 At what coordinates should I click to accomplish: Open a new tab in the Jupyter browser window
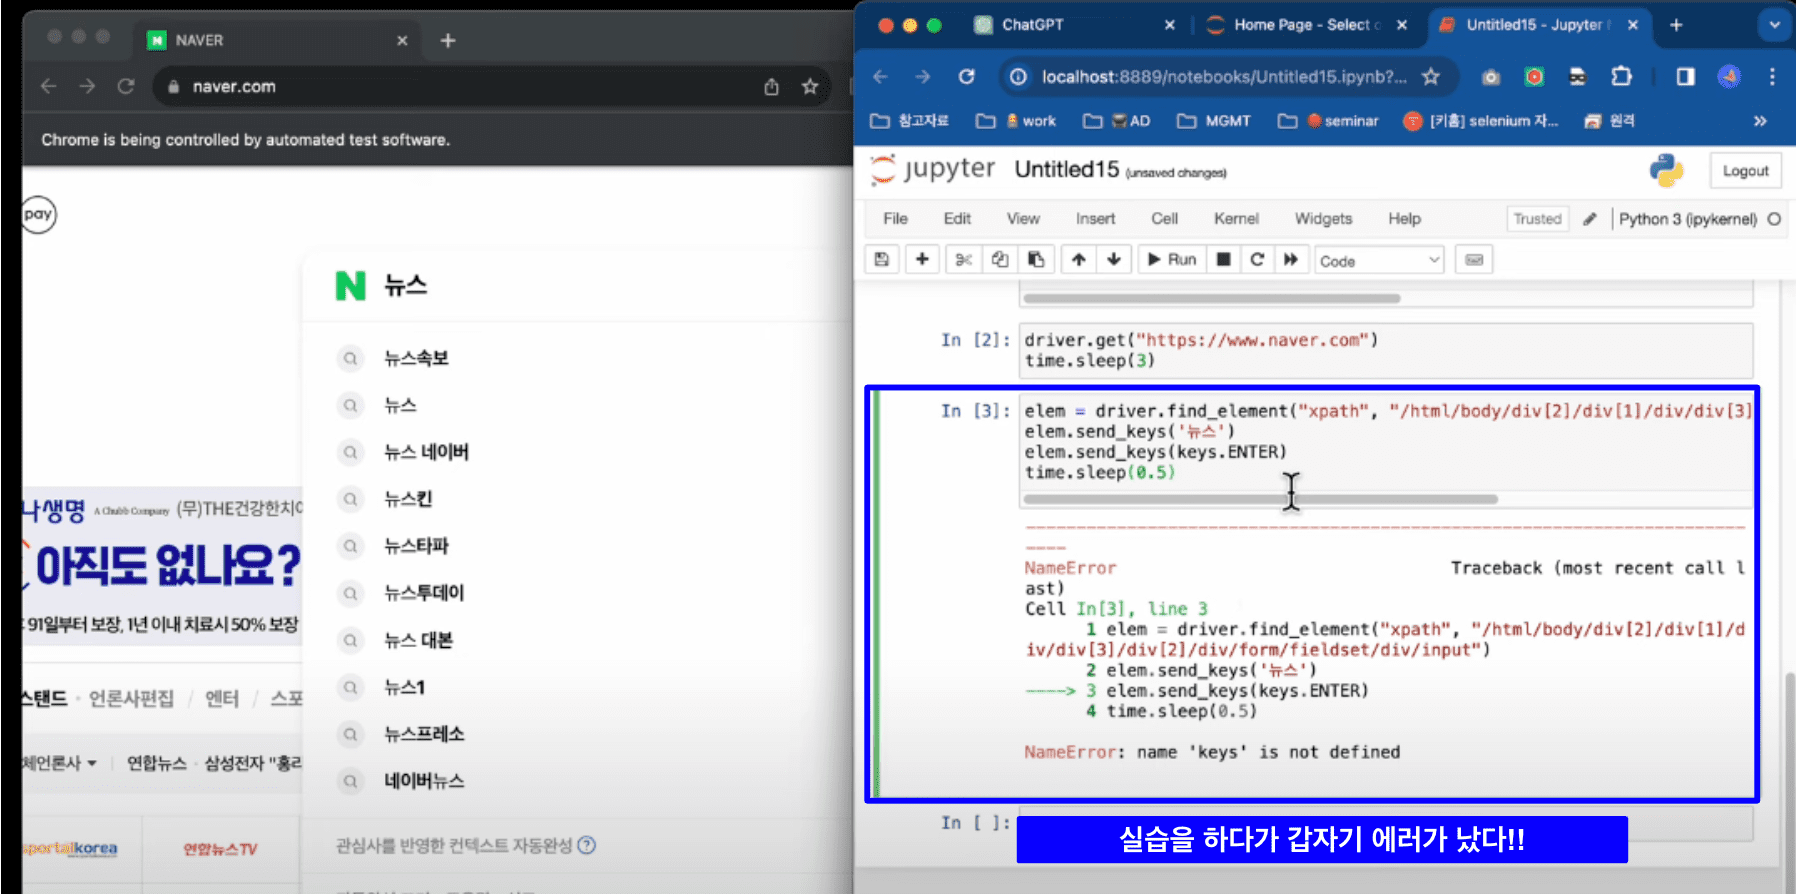(x=1676, y=25)
